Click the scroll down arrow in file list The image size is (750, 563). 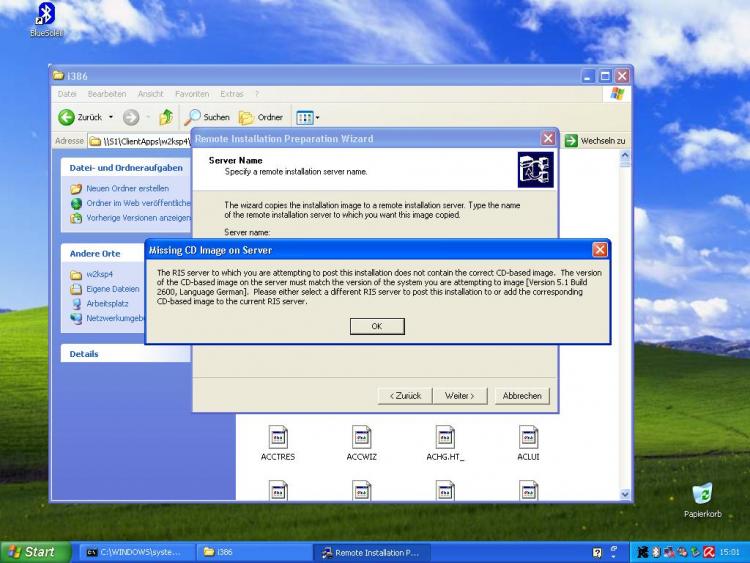(x=625, y=494)
